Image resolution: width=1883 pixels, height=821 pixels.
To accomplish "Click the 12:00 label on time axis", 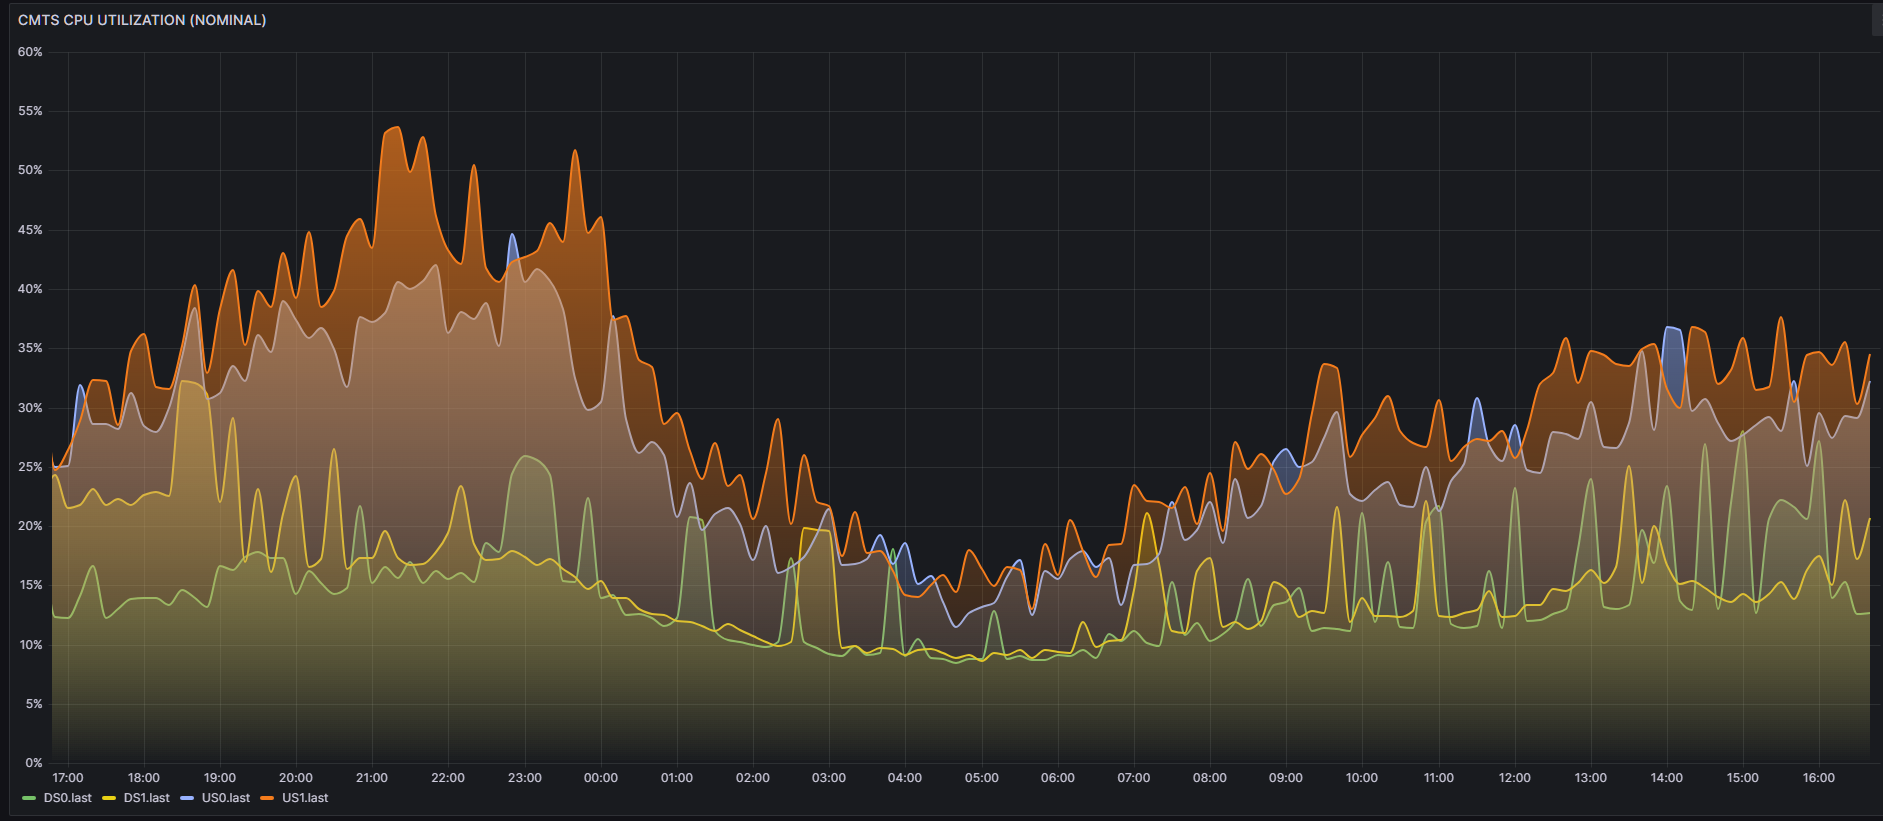I will 1514,778.
